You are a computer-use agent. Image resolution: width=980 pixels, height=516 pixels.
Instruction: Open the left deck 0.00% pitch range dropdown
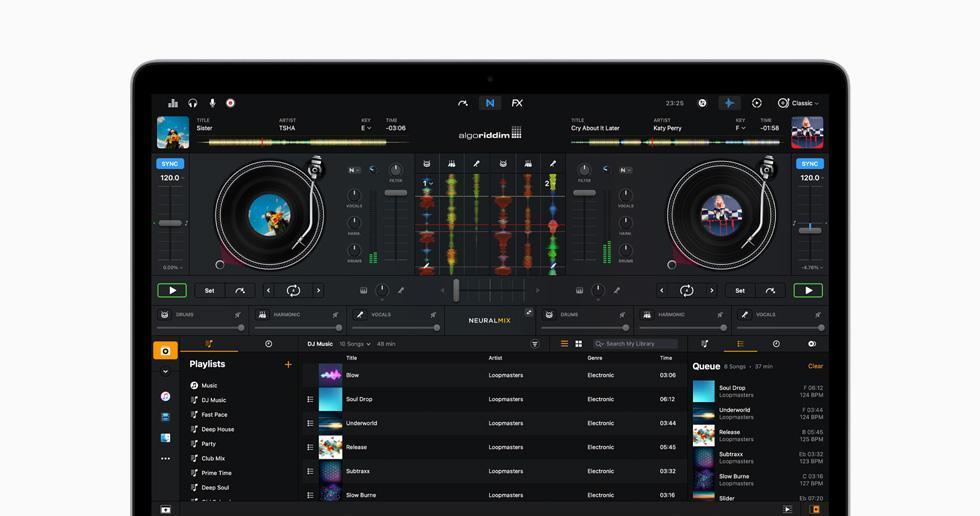(x=172, y=267)
